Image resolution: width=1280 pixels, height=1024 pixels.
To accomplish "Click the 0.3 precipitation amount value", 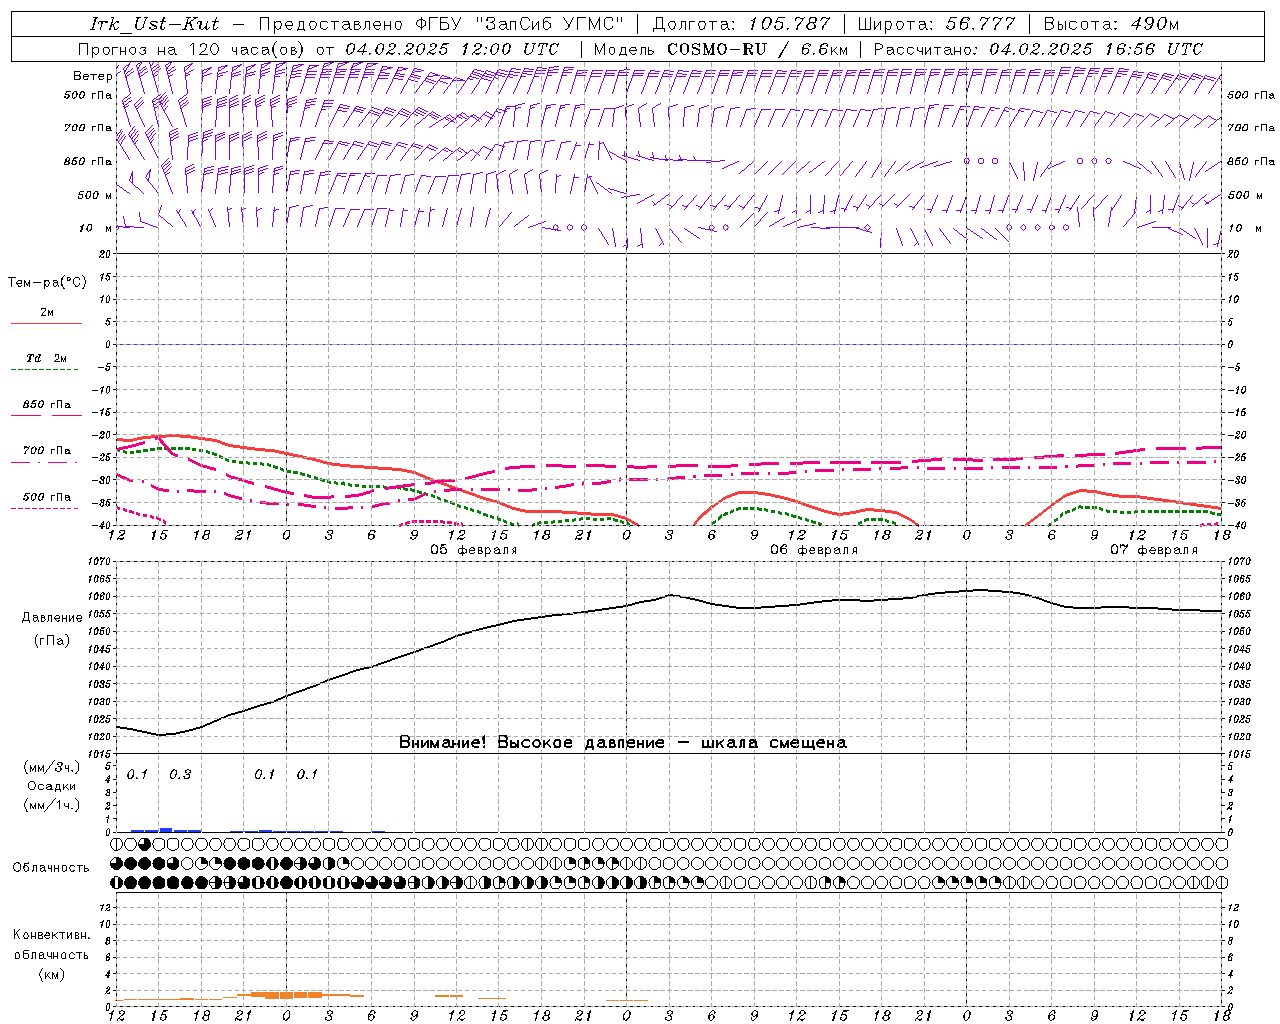I will coord(180,775).
